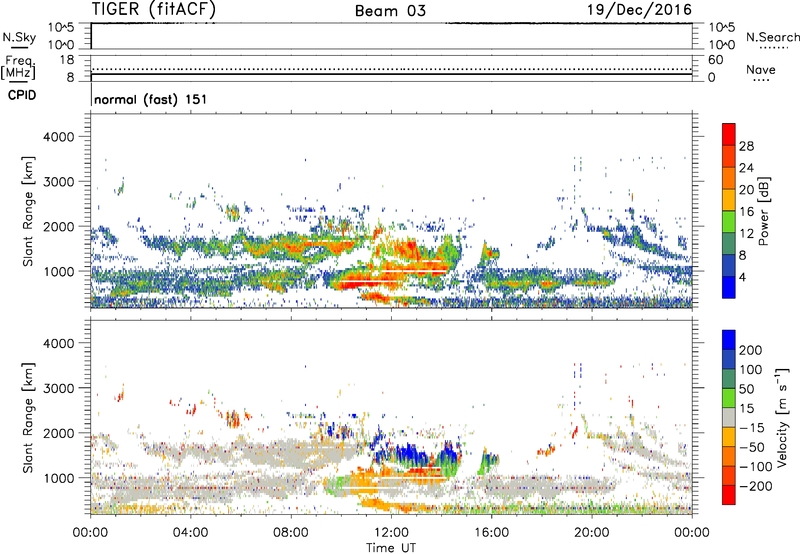
Task: Click the red bottom segment of Velocity colorbar
Action: 729,495
